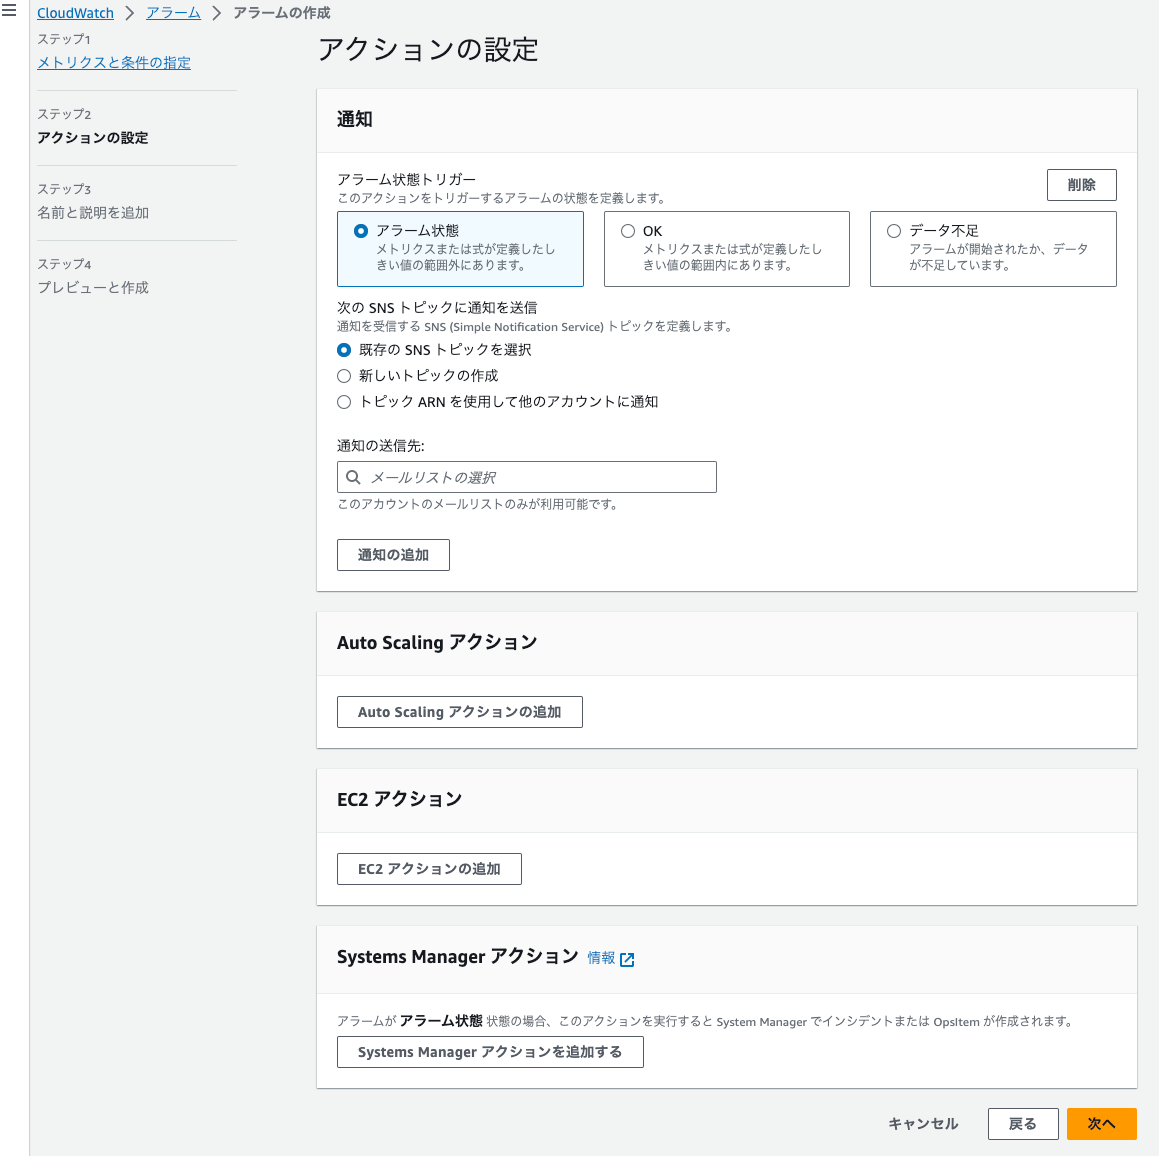The width and height of the screenshot is (1159, 1156).
Task: Click the アクションの設定 page title
Action: tap(428, 50)
